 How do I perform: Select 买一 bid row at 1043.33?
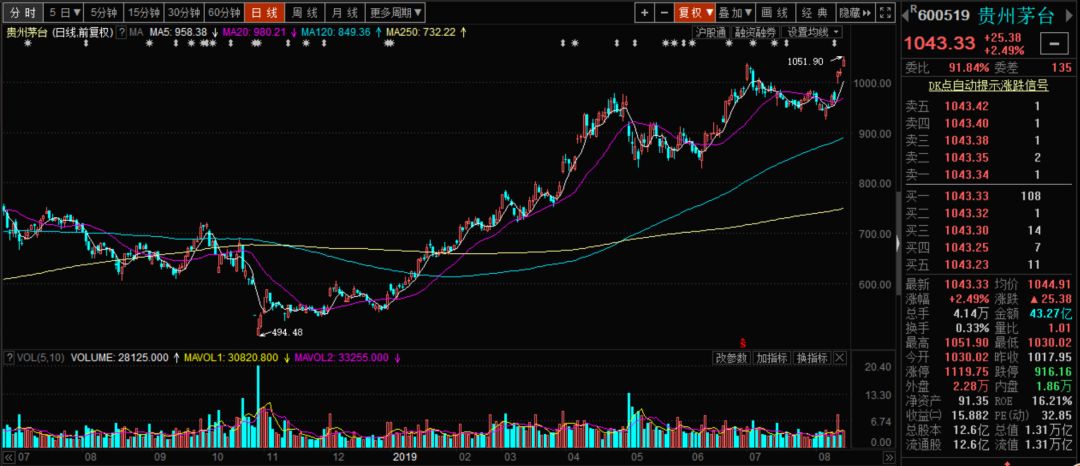tap(988, 196)
